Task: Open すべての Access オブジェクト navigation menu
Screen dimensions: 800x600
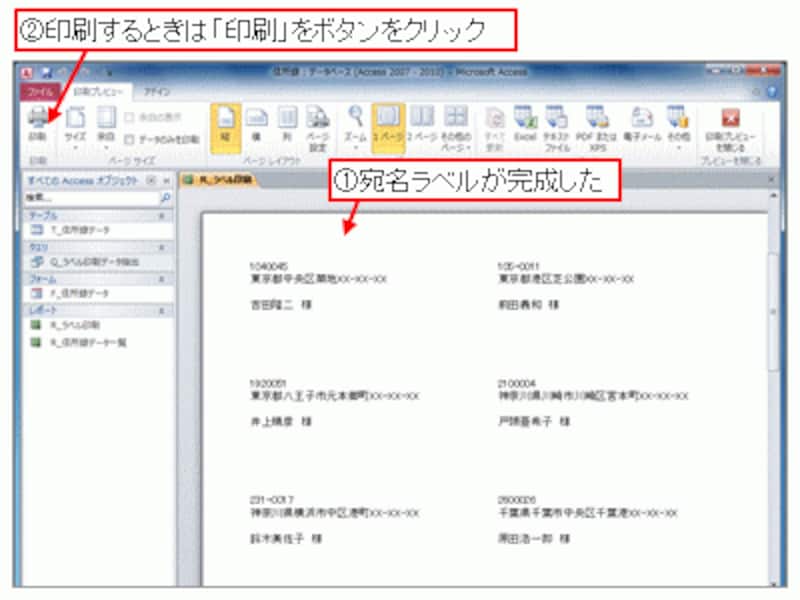Action: click(x=151, y=181)
